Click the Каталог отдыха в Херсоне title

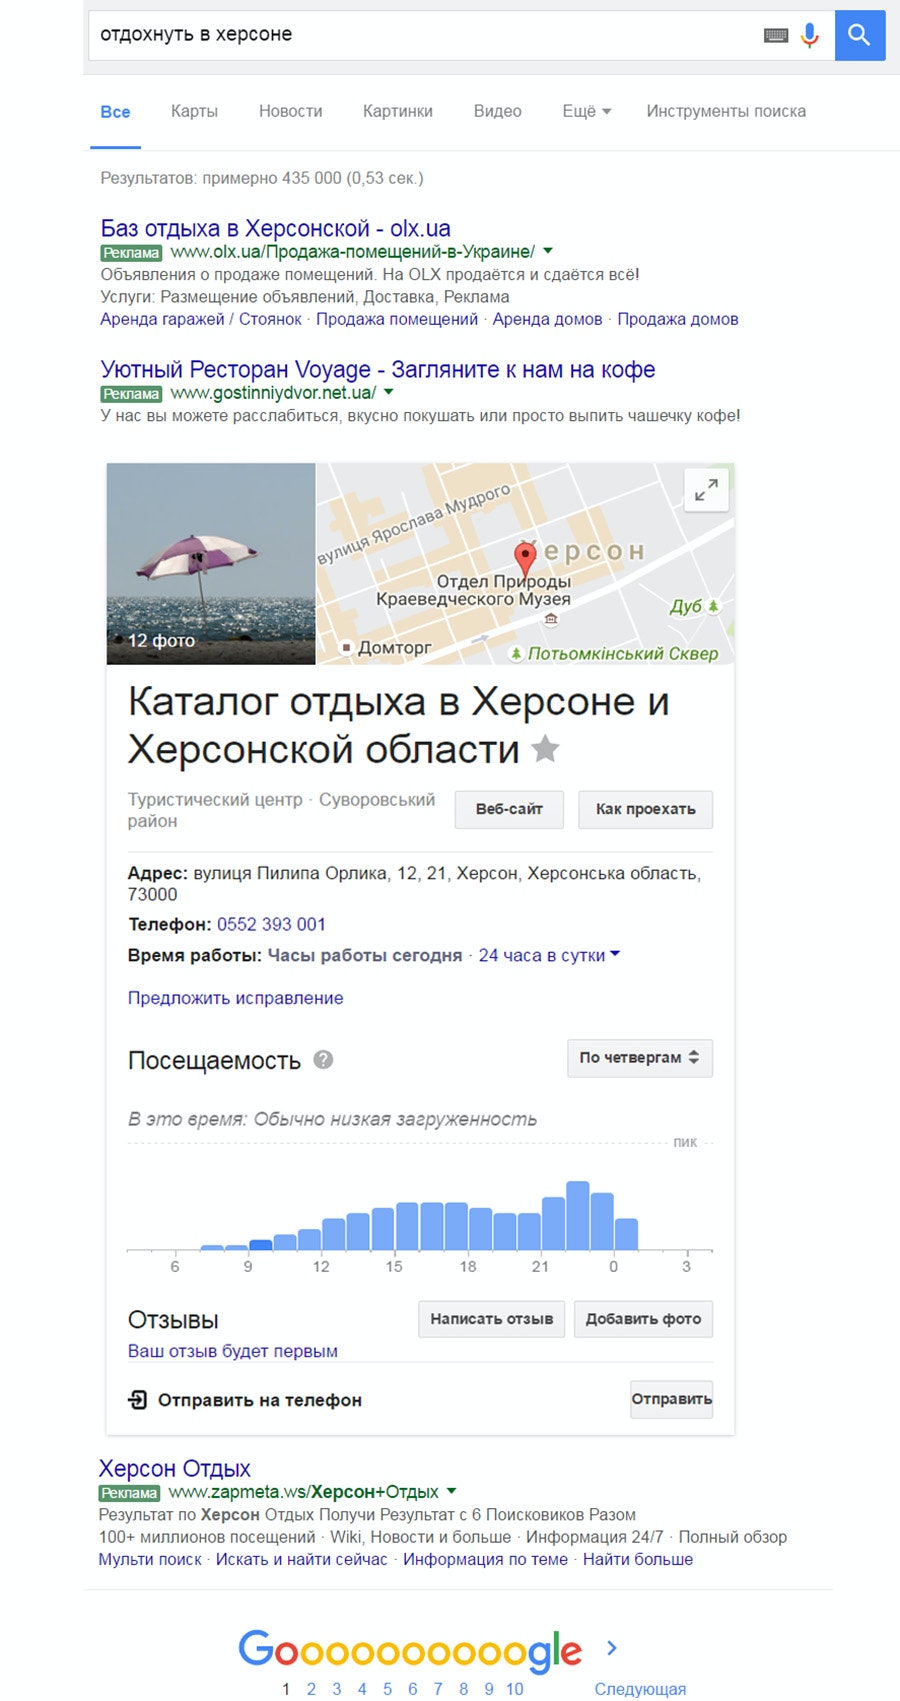[x=398, y=725]
